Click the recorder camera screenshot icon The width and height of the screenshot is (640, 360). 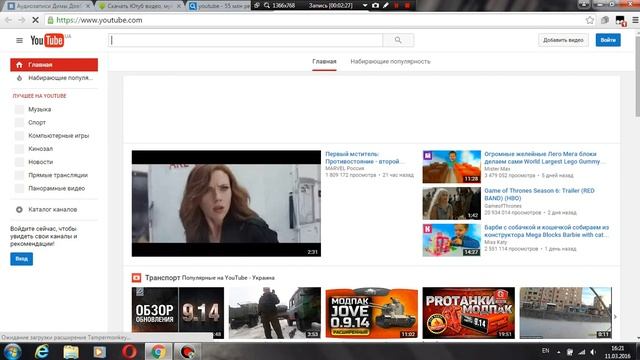point(376,6)
